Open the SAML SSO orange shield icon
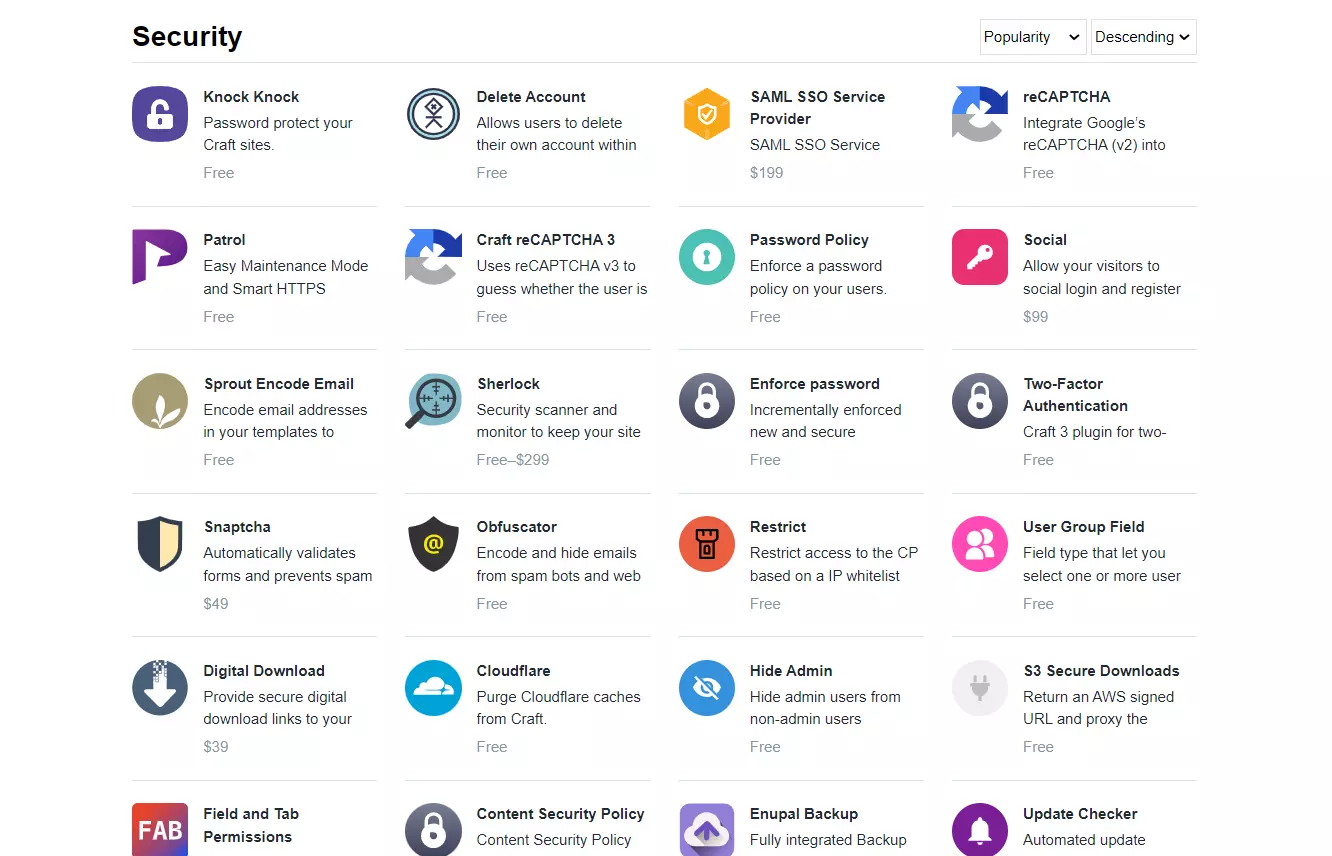 click(x=707, y=114)
